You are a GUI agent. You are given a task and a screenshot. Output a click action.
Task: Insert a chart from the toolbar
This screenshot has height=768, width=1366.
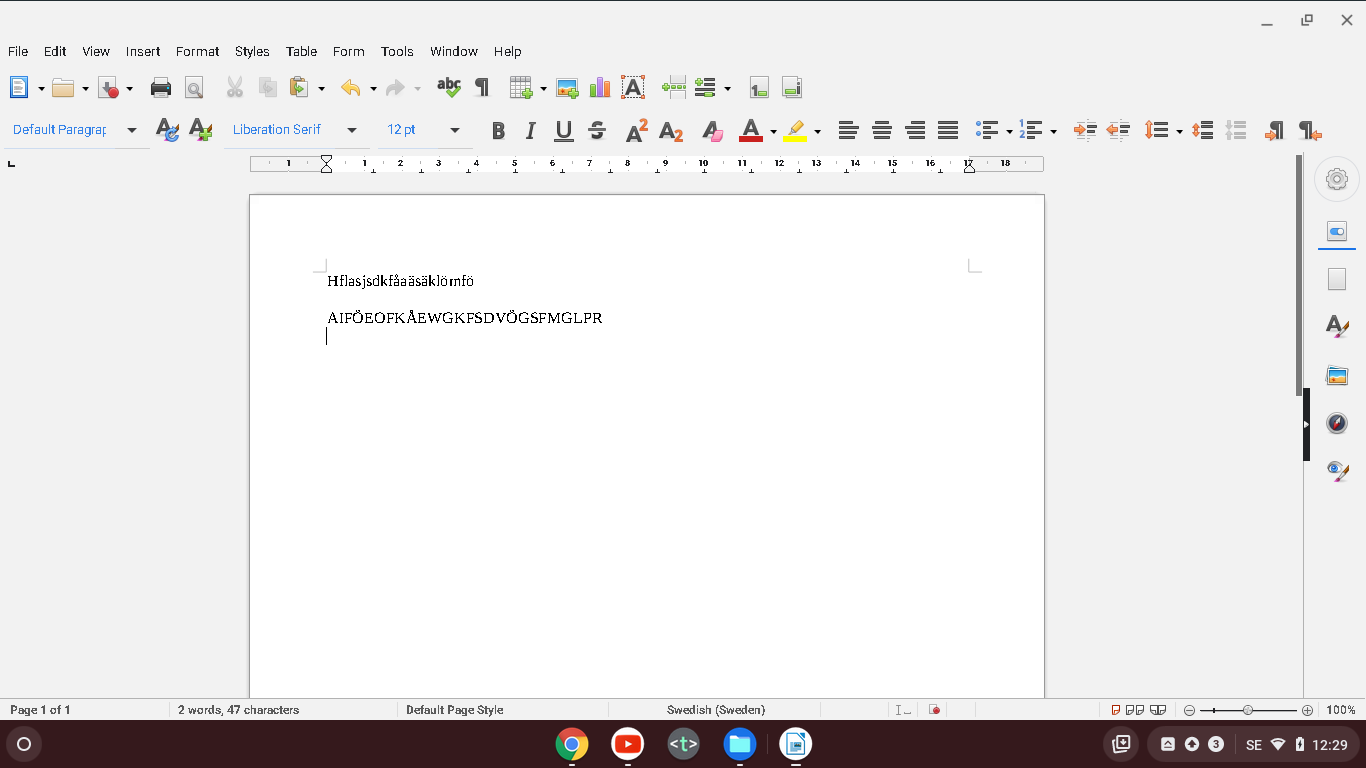click(600, 88)
